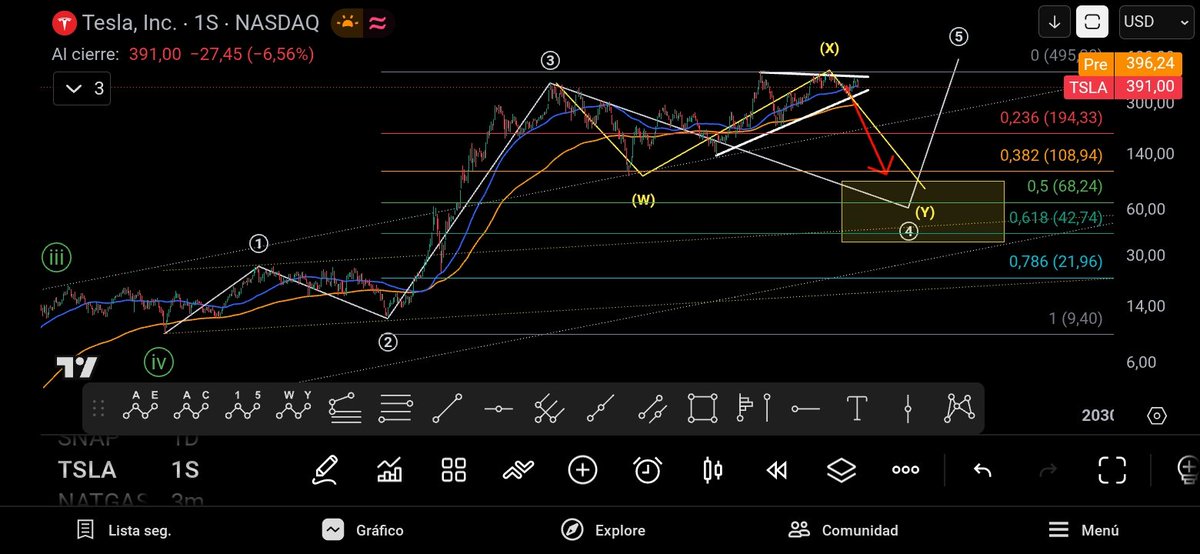Open the Explore tab
The width and height of the screenshot is (1200, 554).
coord(602,530)
